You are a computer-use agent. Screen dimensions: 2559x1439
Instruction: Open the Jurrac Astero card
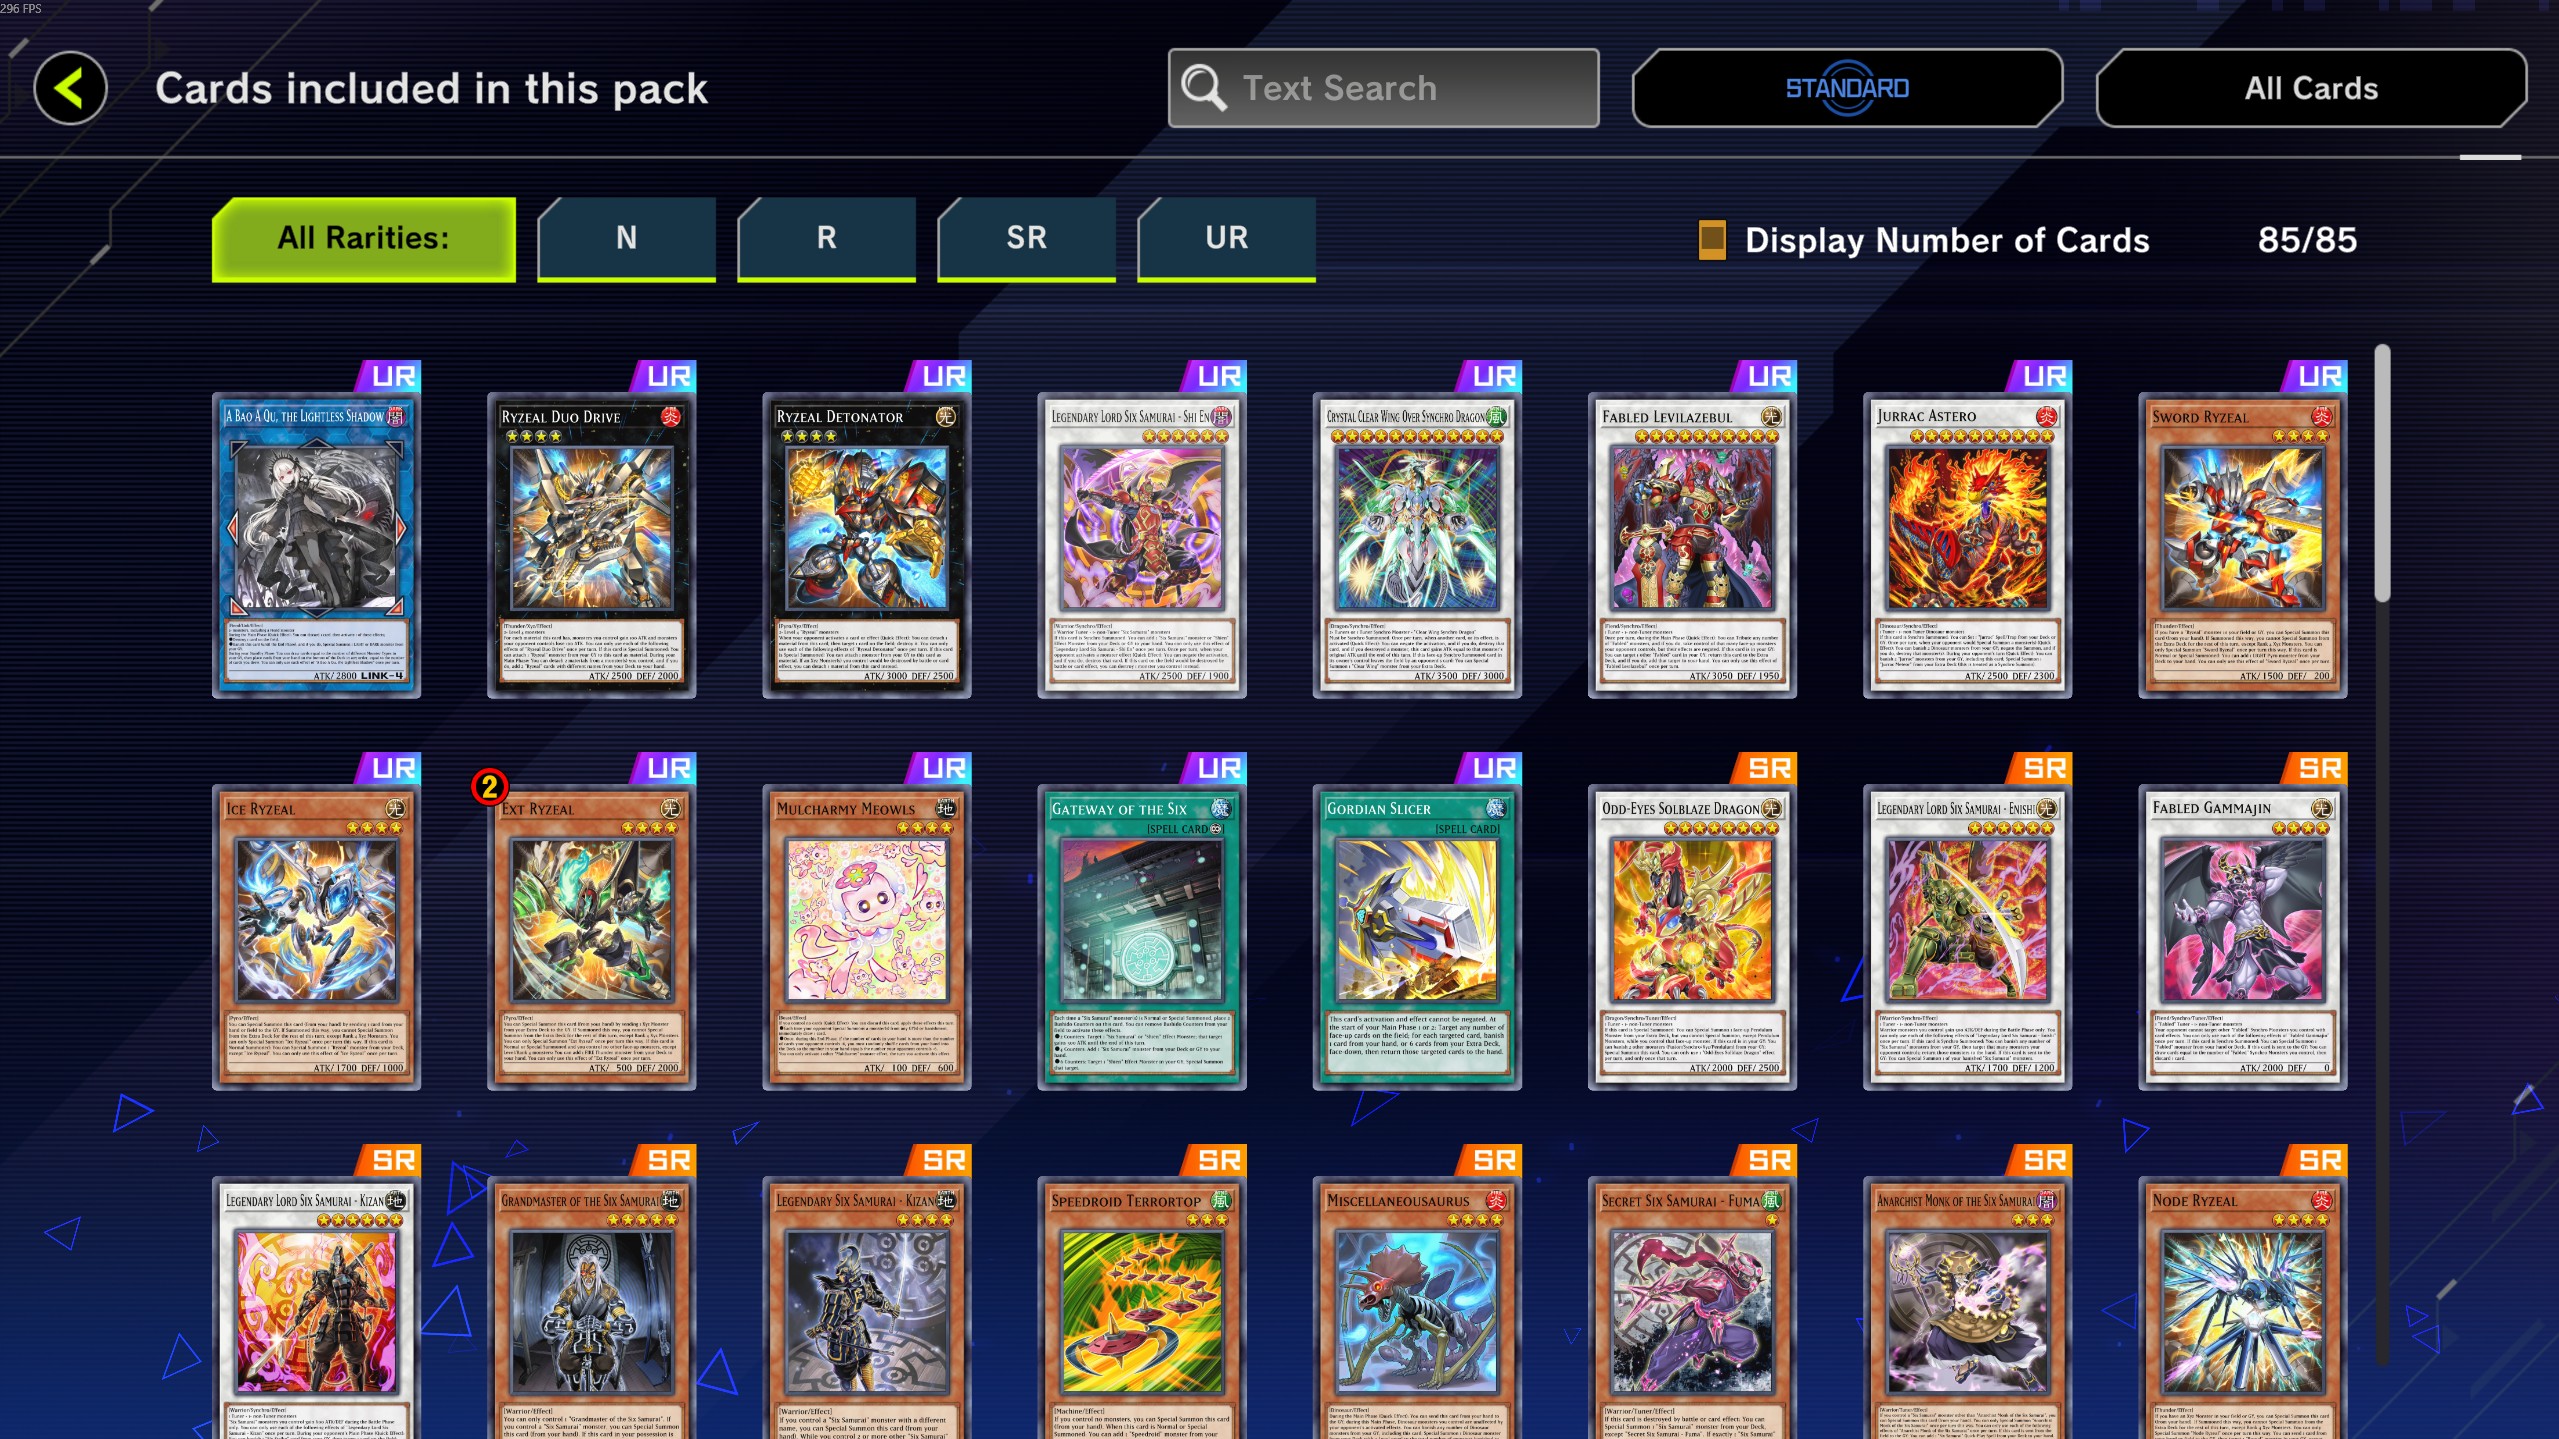1967,545
